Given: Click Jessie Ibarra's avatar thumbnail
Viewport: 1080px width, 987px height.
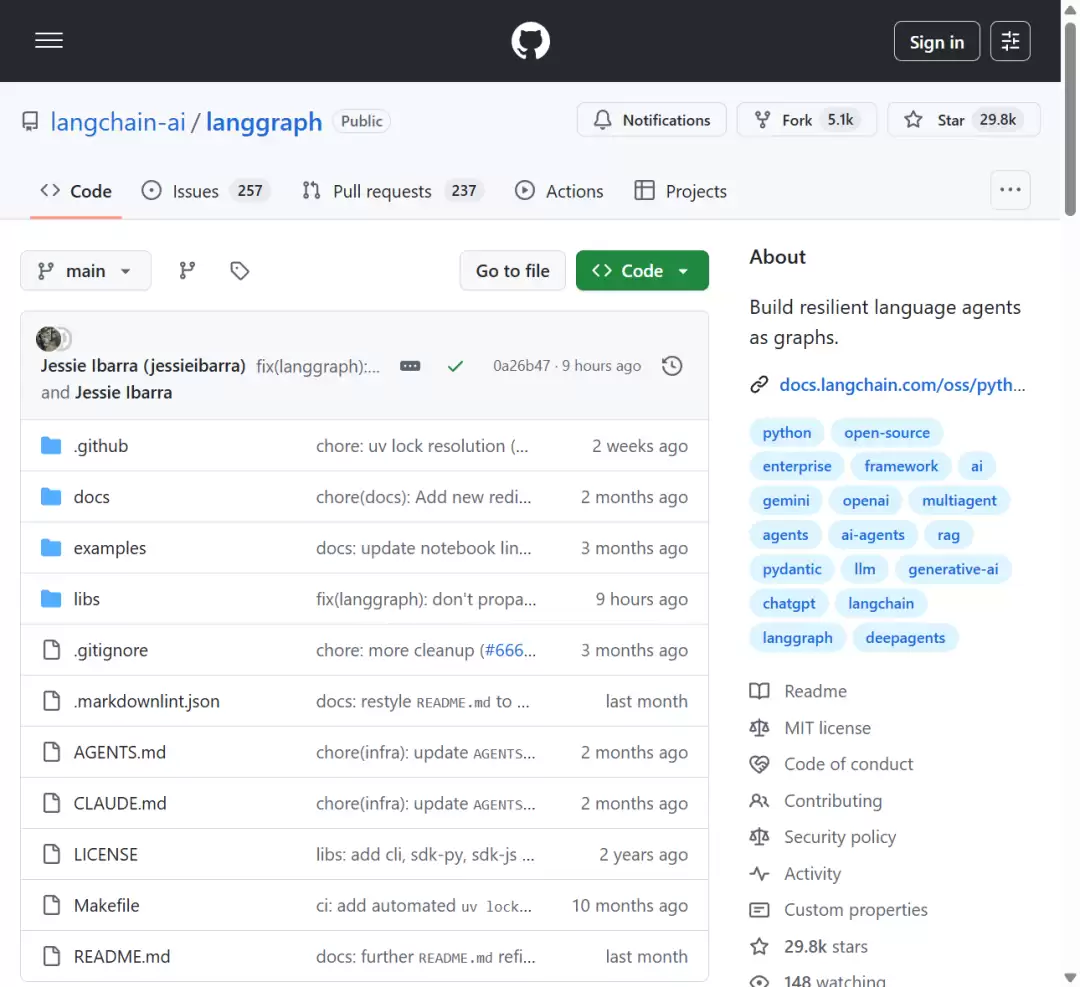Looking at the screenshot, I should [48, 338].
